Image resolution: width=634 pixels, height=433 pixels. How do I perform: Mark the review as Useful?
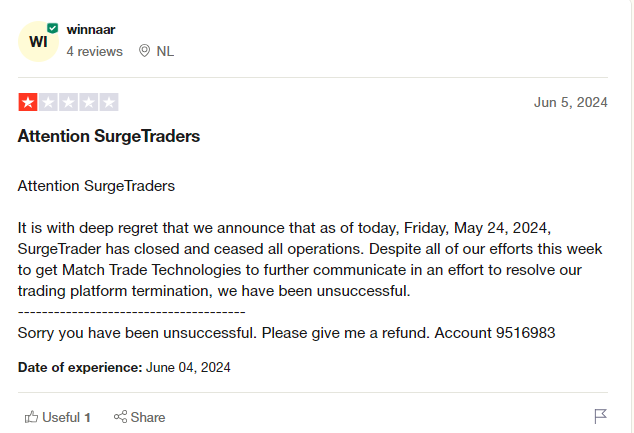[66, 417]
